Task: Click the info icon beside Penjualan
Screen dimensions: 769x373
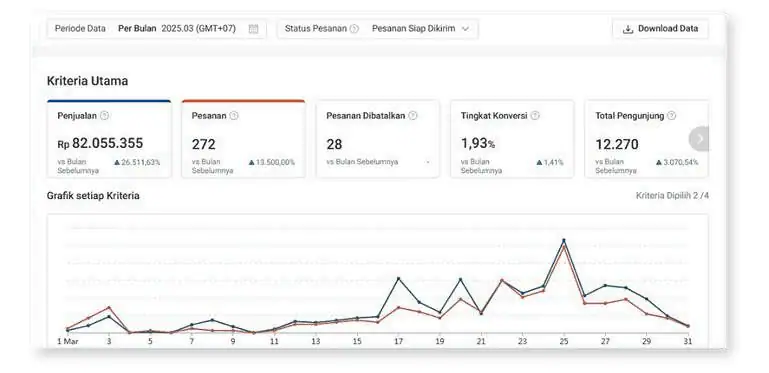Action: [x=104, y=116]
